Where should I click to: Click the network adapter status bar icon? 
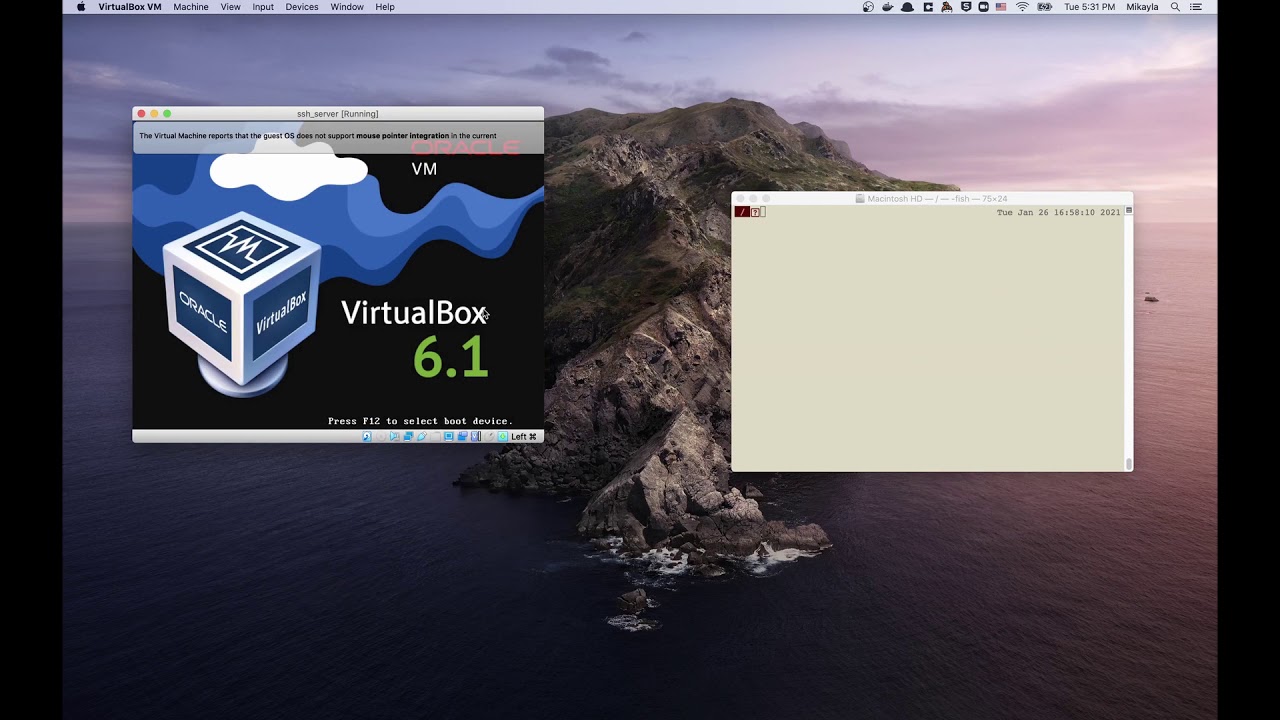[408, 436]
